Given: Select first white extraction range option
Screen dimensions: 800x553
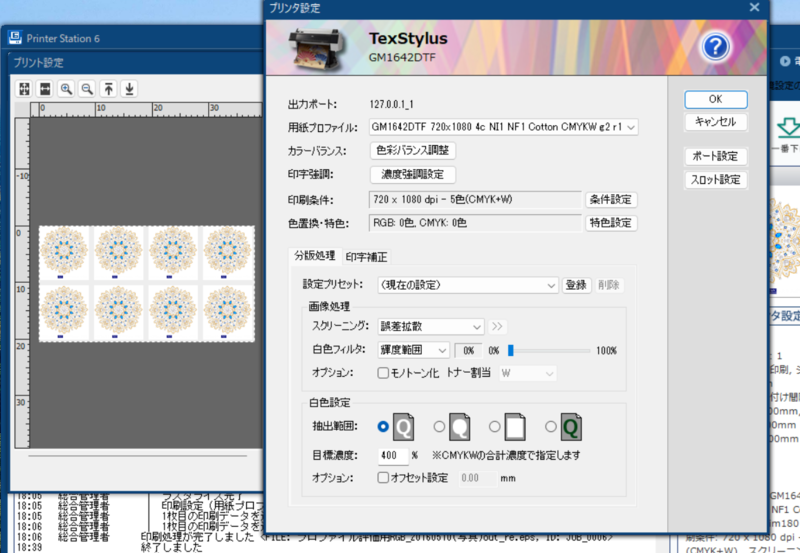Looking at the screenshot, I should (x=383, y=426).
